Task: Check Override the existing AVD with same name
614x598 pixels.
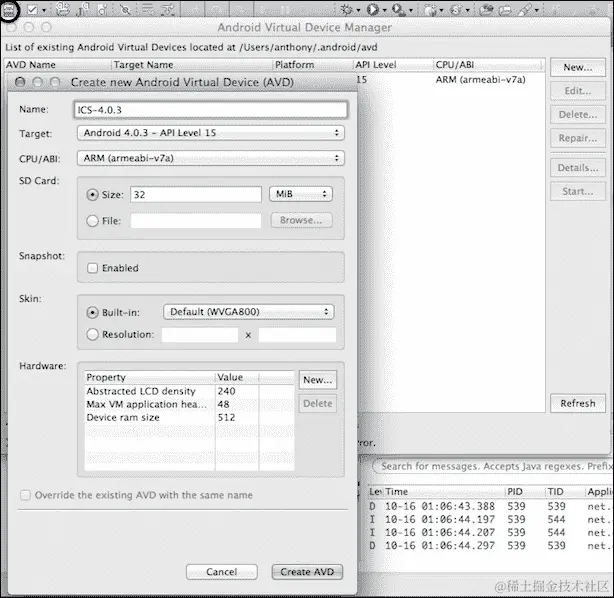Action: (25, 495)
